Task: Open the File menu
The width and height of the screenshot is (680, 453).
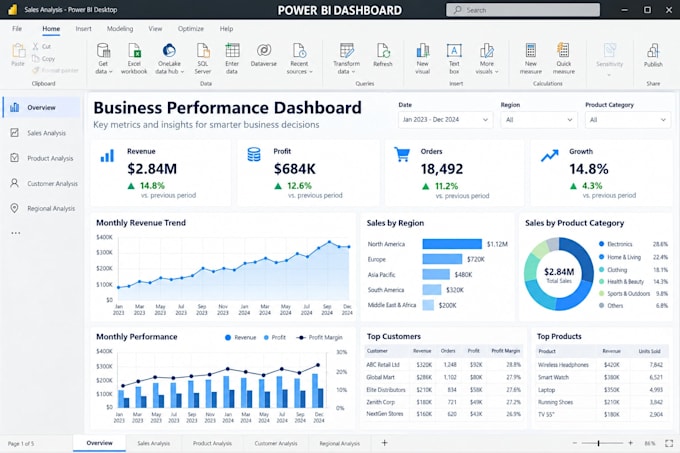Action: 17,29
